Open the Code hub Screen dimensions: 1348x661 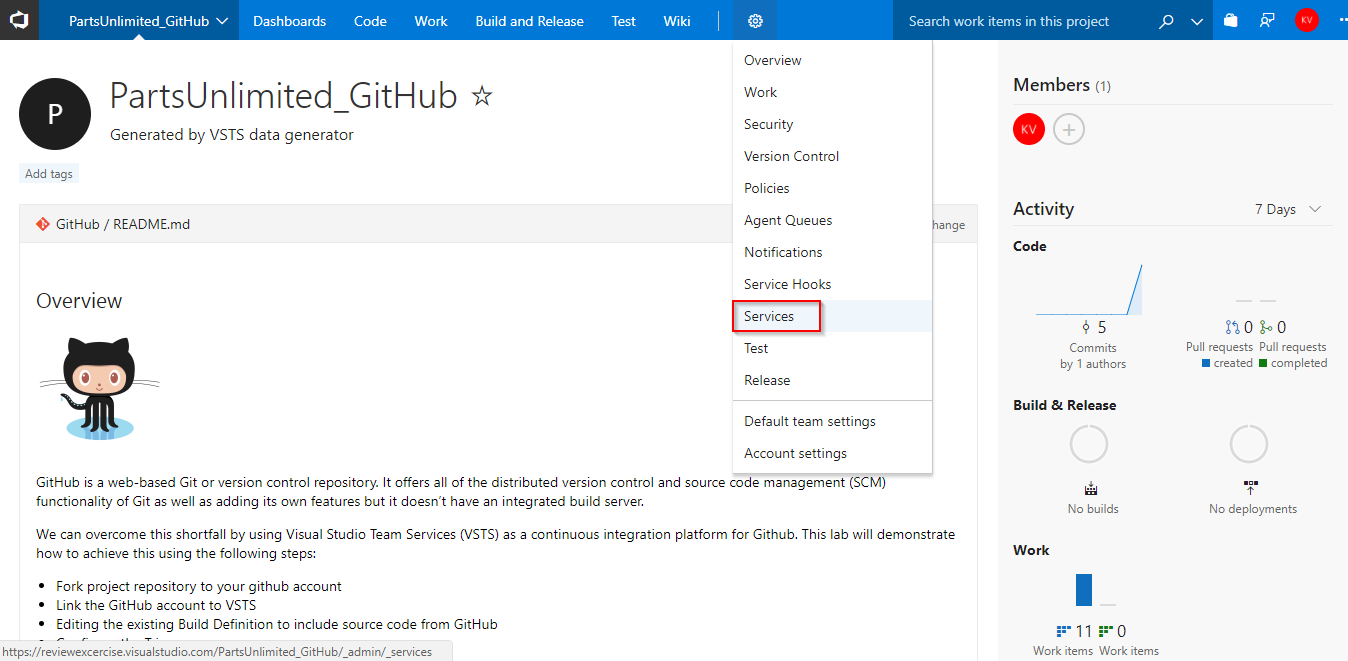tap(370, 21)
